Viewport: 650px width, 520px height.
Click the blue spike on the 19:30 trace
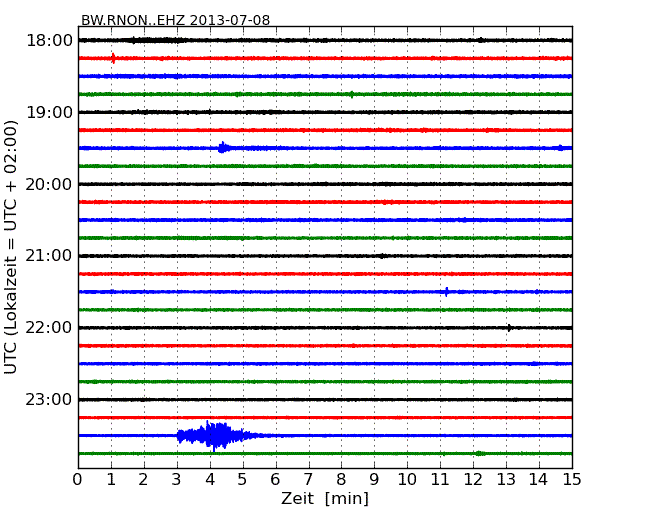coord(223,148)
